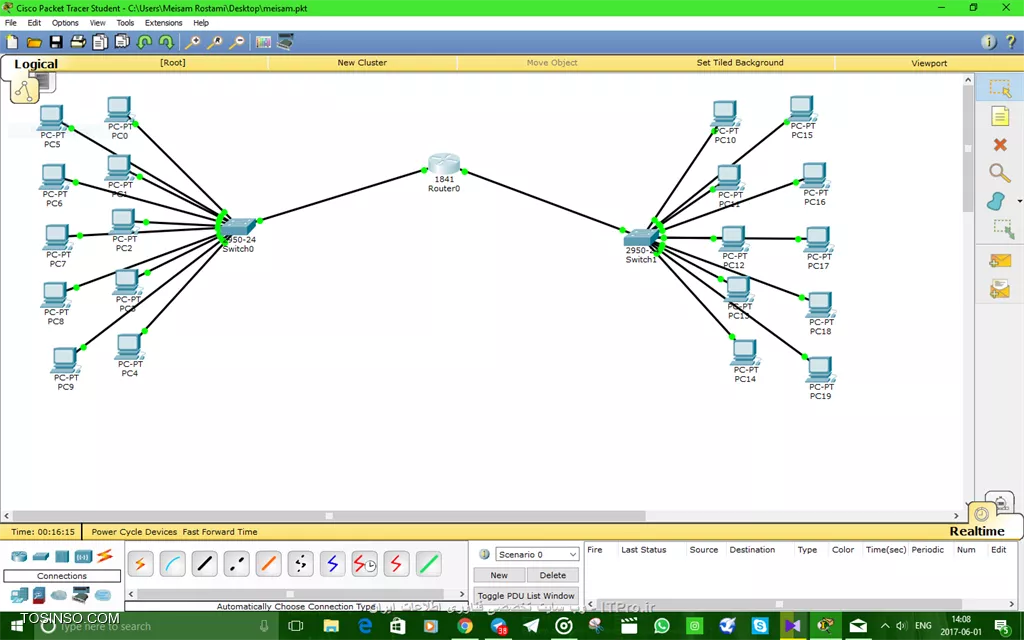The image size is (1024, 640).
Task: Click New scenario button
Action: click(499, 575)
